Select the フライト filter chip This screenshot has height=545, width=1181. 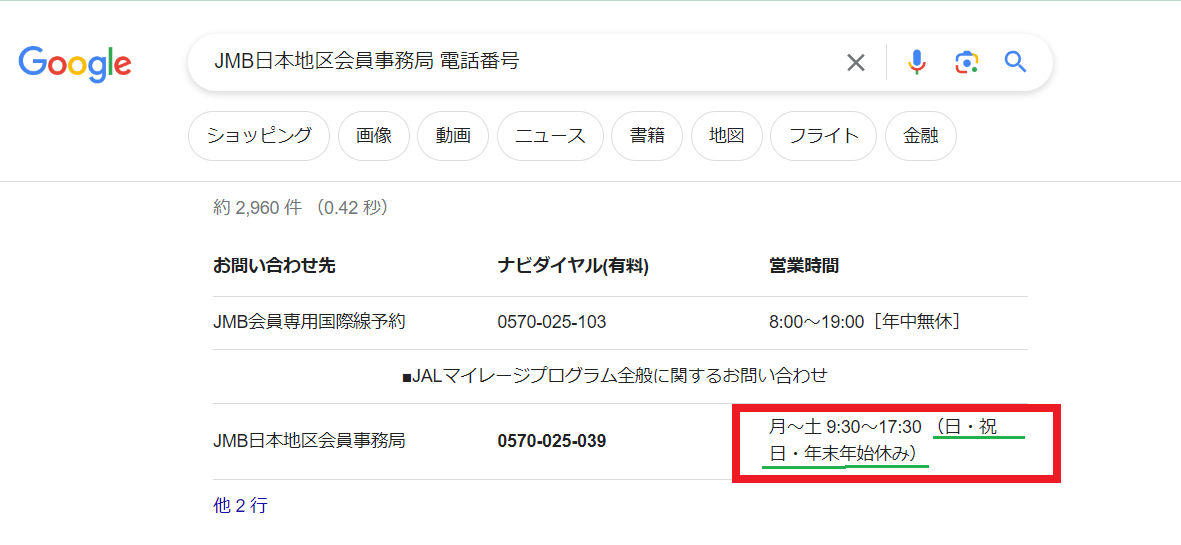pos(824,136)
